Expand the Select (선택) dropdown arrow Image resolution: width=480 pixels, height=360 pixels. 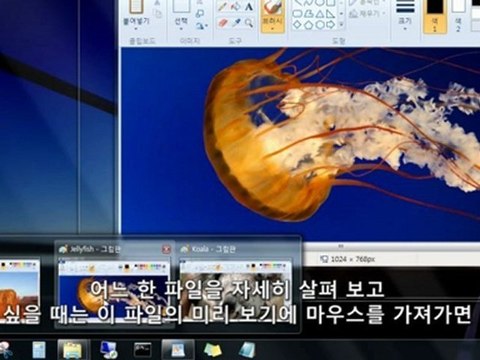[181, 29]
